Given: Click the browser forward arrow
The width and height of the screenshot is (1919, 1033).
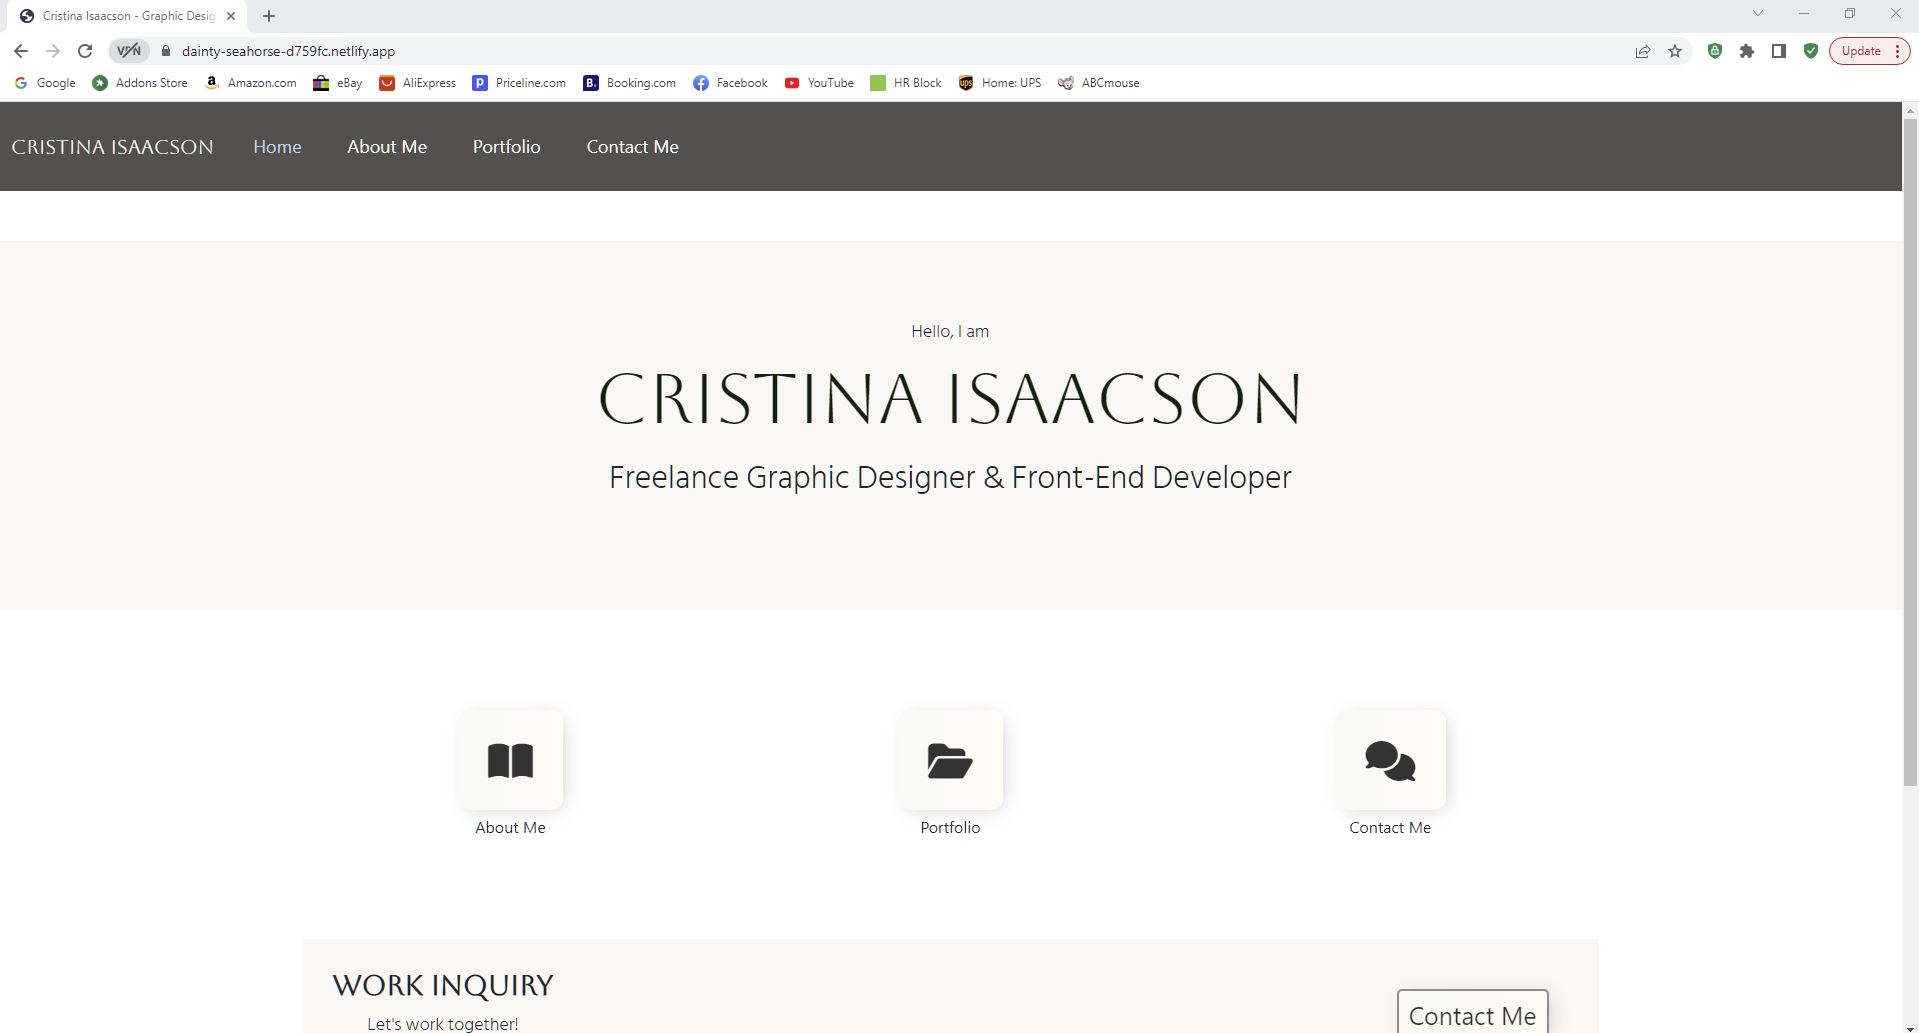Looking at the screenshot, I should pos(53,51).
